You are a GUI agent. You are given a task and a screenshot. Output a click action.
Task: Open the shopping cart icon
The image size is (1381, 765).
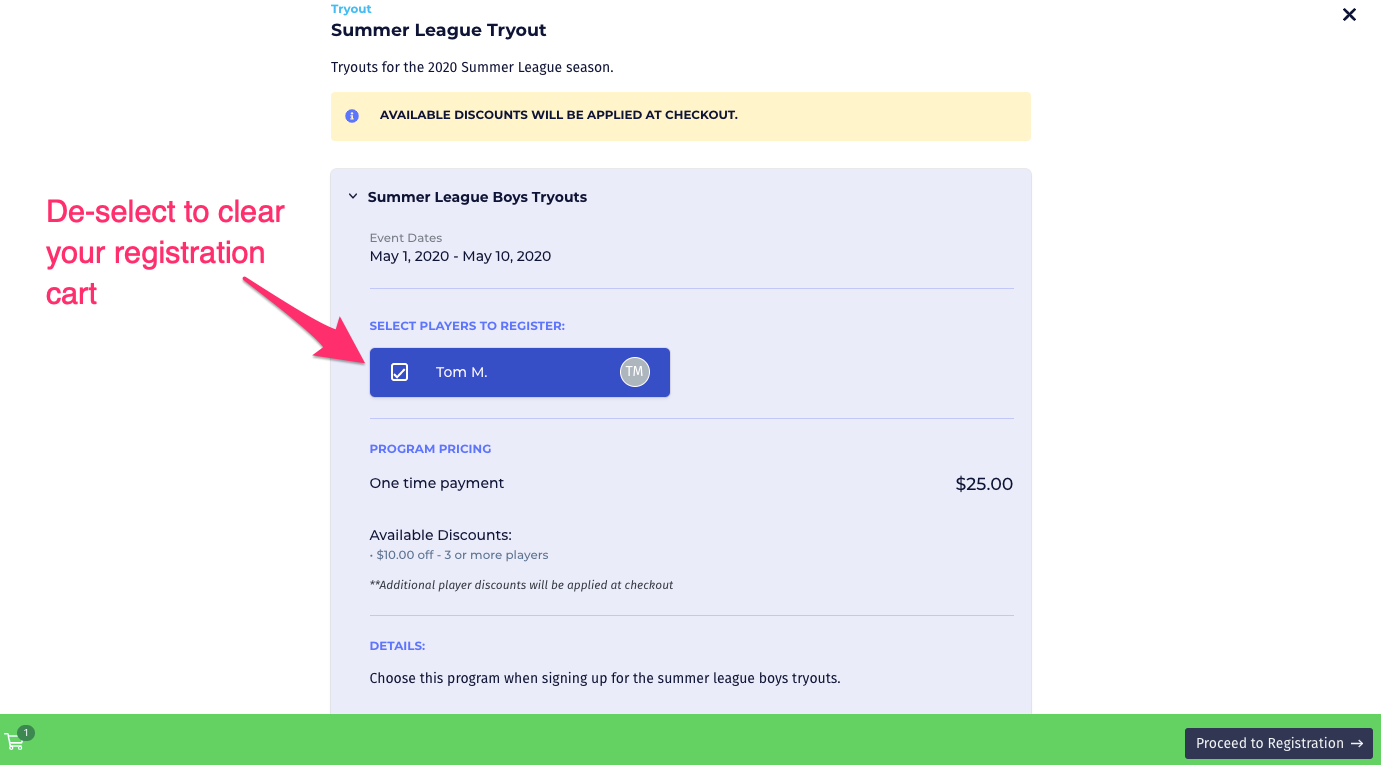click(14, 742)
